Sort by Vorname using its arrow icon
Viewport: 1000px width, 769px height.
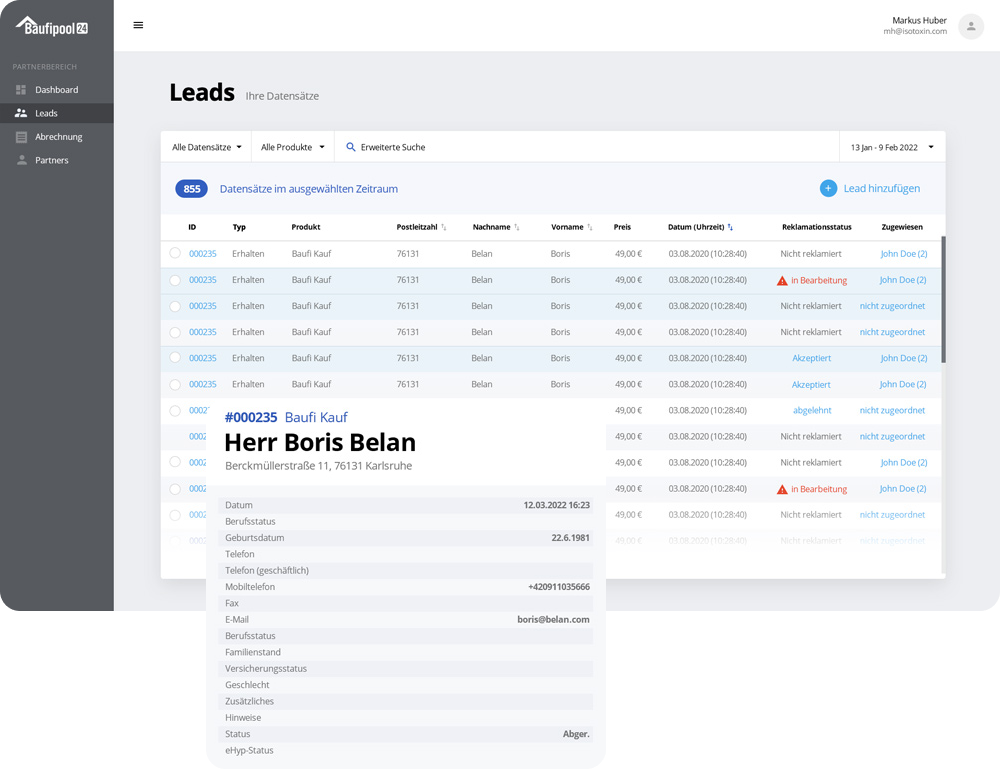[x=589, y=227]
